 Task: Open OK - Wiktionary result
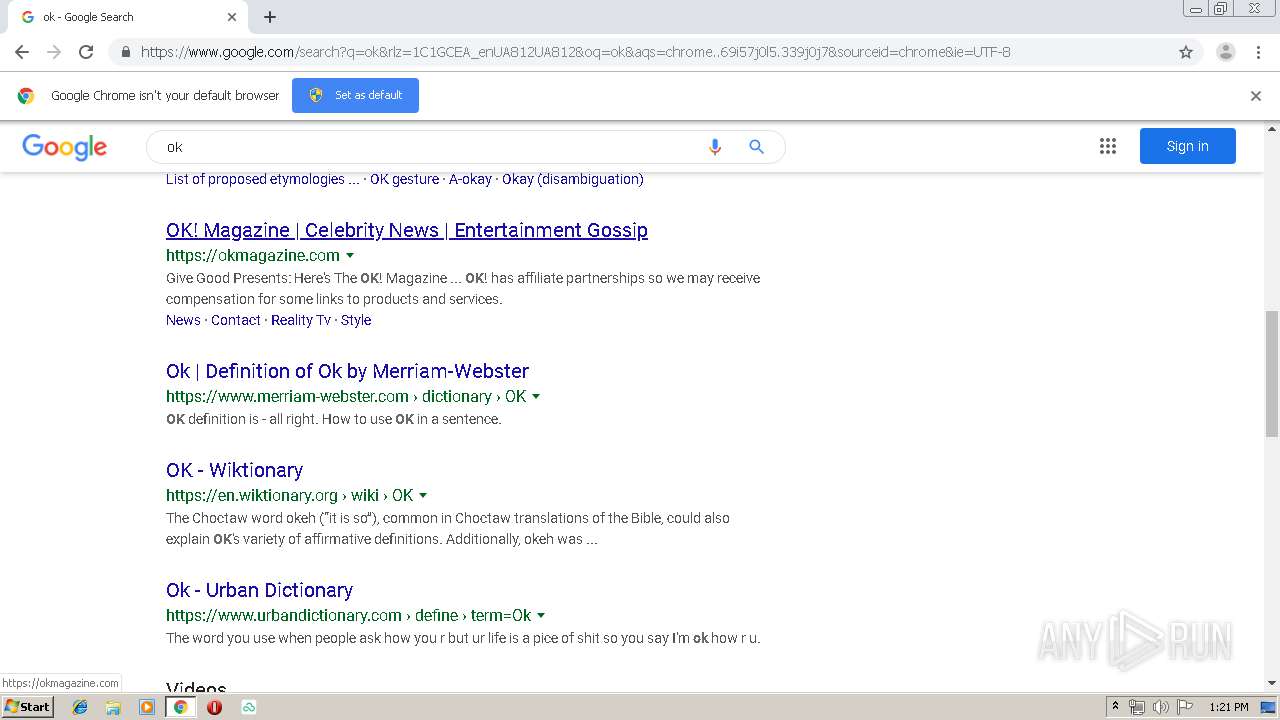[234, 470]
